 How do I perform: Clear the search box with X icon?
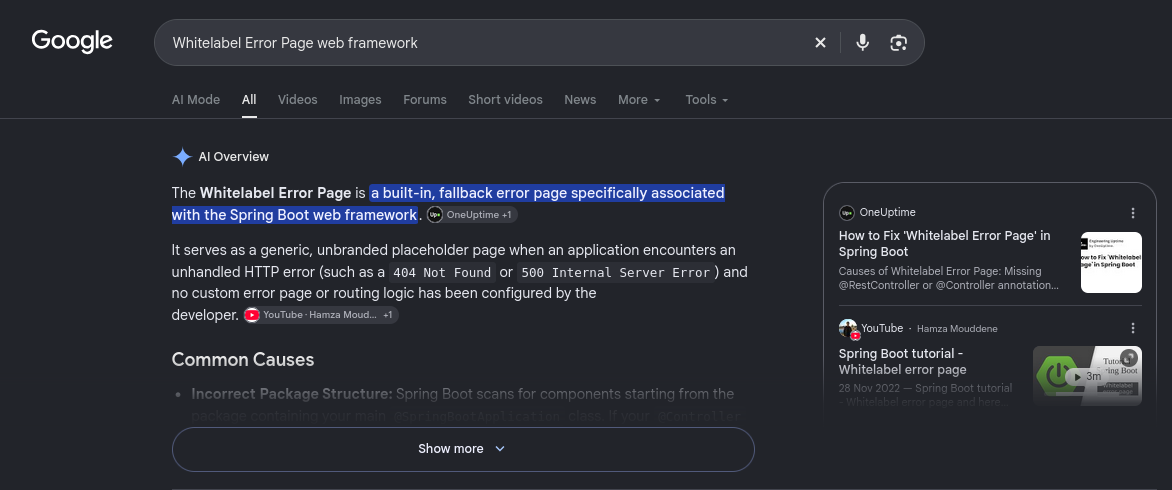click(x=820, y=43)
